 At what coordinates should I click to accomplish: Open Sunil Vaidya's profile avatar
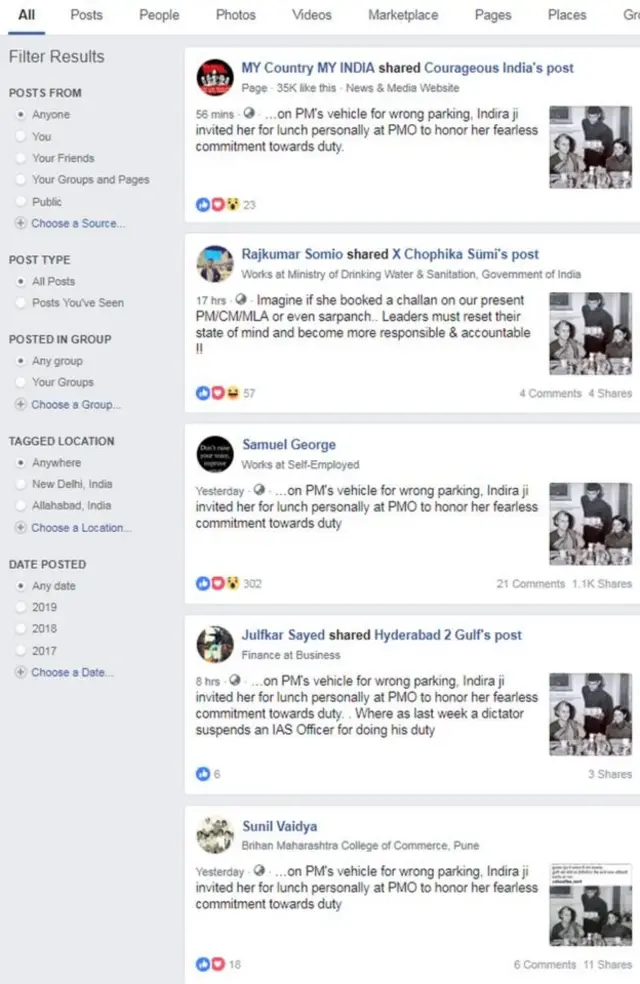[215, 835]
